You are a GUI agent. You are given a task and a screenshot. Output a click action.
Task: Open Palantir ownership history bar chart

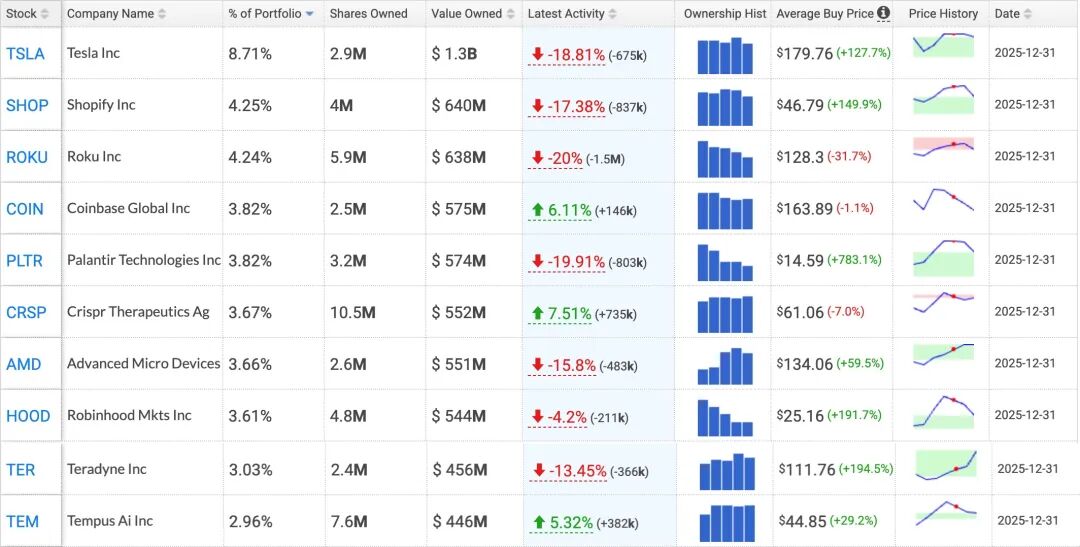pyautogui.click(x=725, y=262)
